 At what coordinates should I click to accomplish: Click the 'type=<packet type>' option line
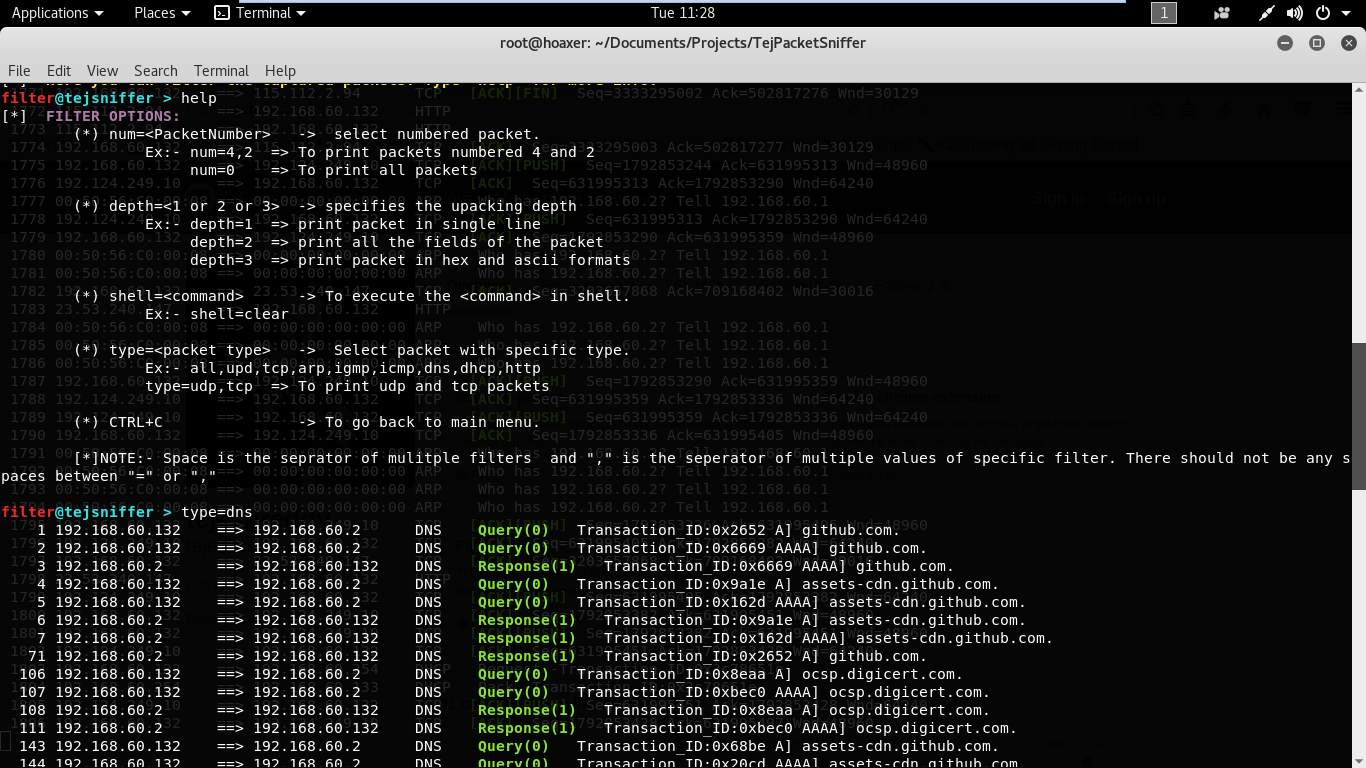(x=352, y=350)
